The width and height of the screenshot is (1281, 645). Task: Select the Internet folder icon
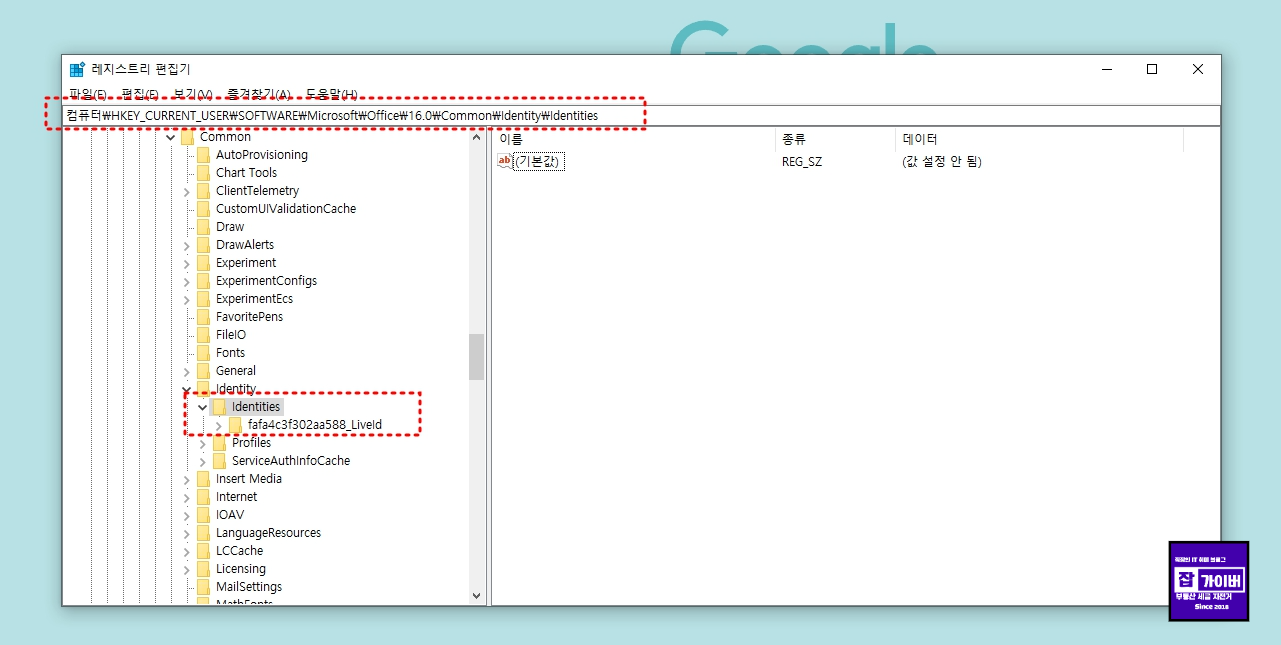(x=203, y=497)
